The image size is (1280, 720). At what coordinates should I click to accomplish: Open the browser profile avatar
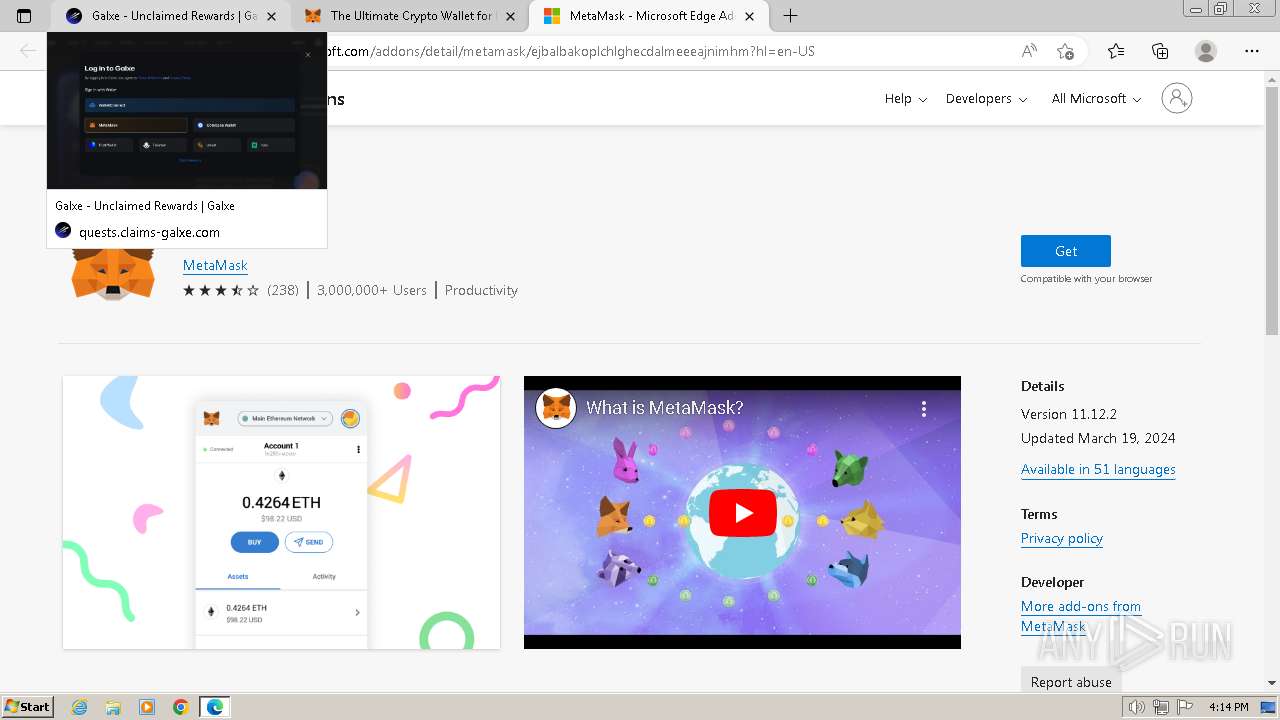[1206, 51]
